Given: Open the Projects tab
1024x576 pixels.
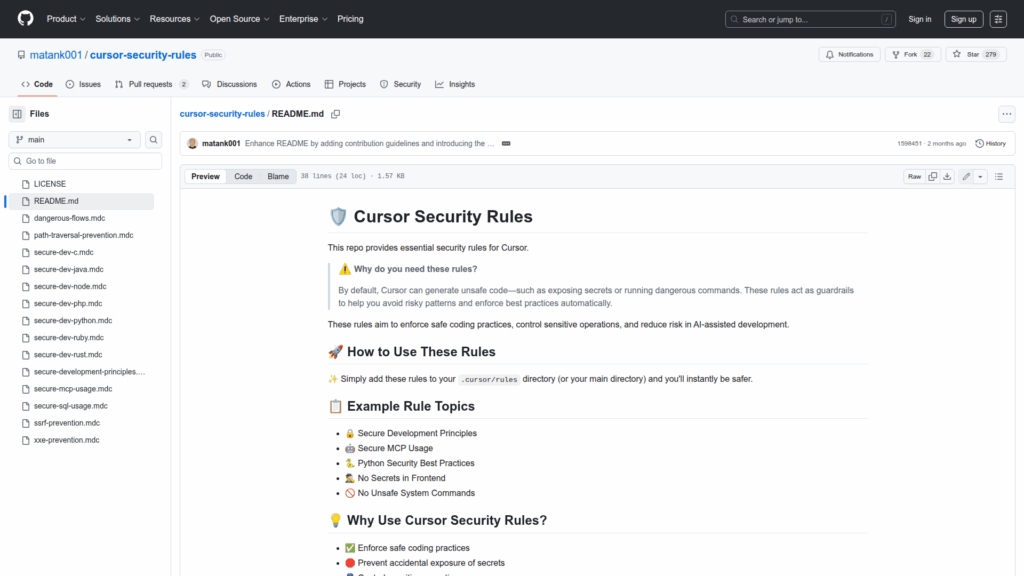Looking at the screenshot, I should [345, 84].
